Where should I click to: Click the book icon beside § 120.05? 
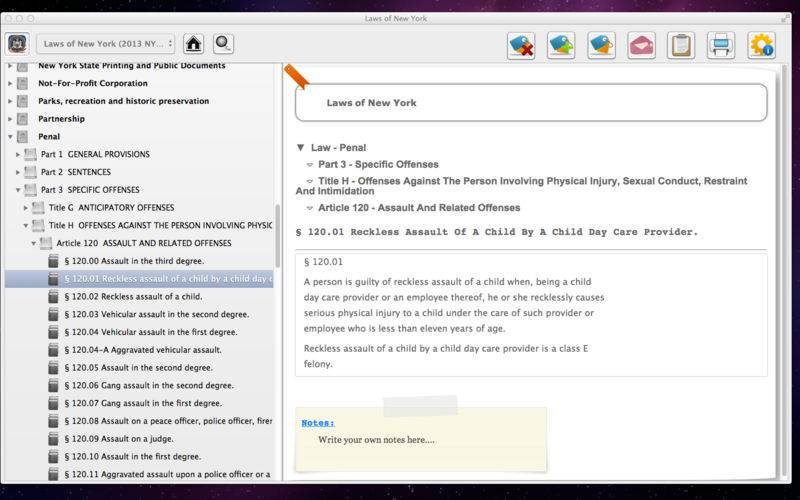pyautogui.click(x=54, y=368)
